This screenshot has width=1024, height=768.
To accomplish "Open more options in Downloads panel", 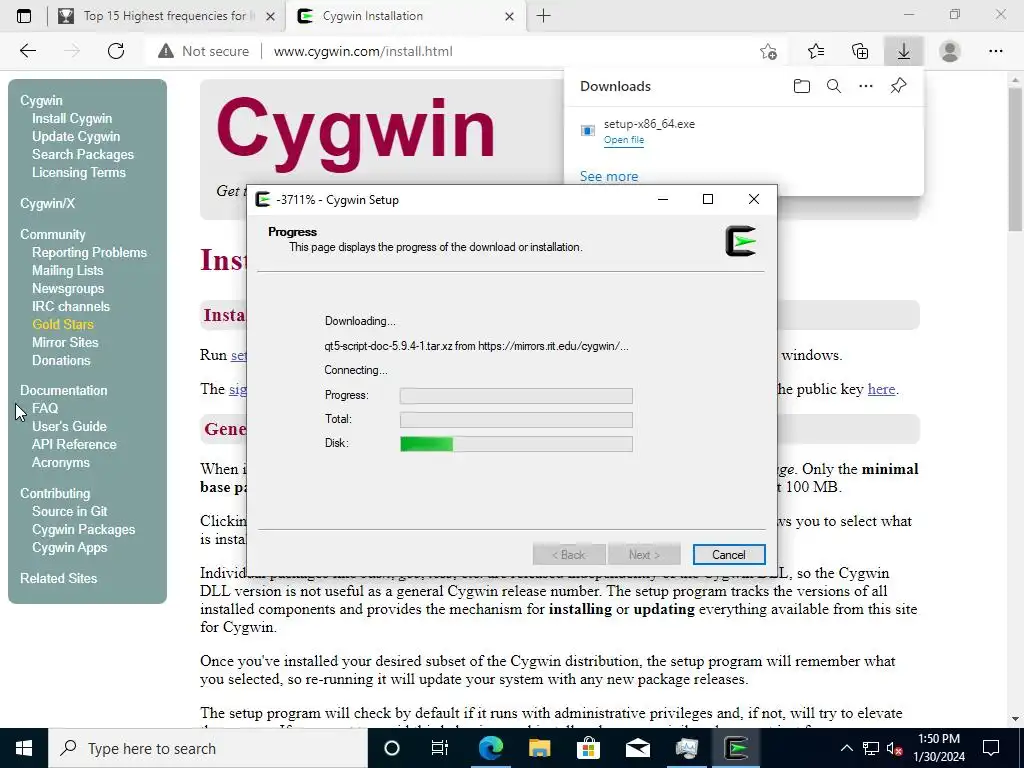I will point(865,86).
